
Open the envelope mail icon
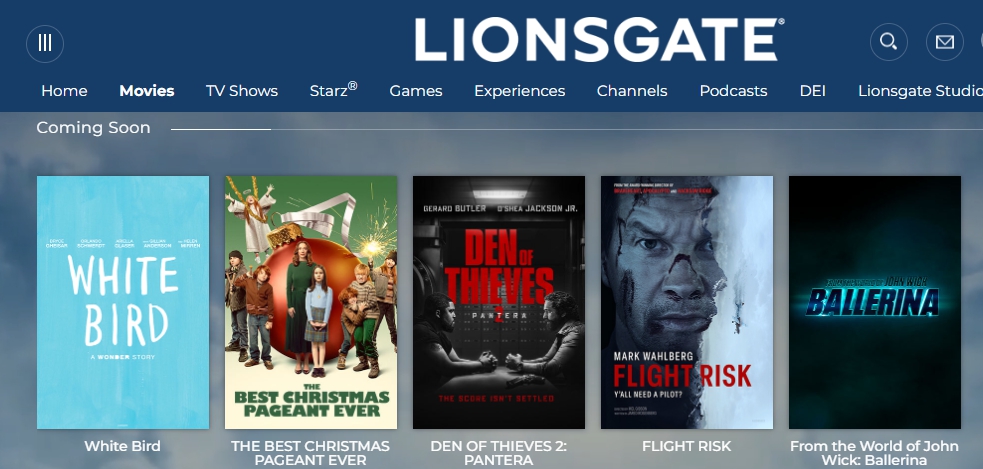pos(944,42)
